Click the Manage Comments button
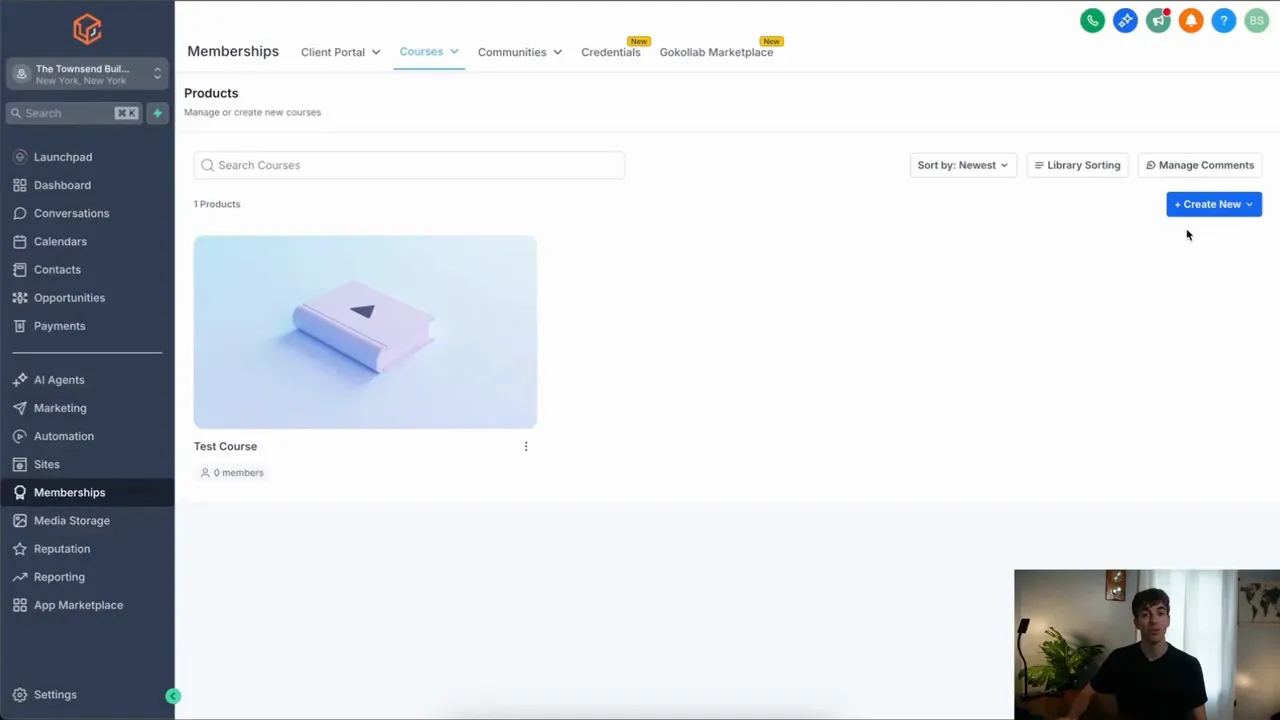 (1200, 165)
